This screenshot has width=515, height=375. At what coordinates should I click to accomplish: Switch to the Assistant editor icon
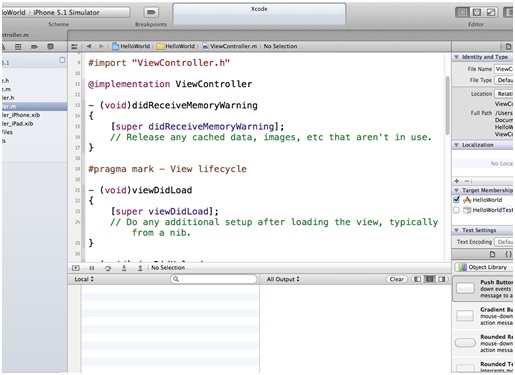[477, 12]
